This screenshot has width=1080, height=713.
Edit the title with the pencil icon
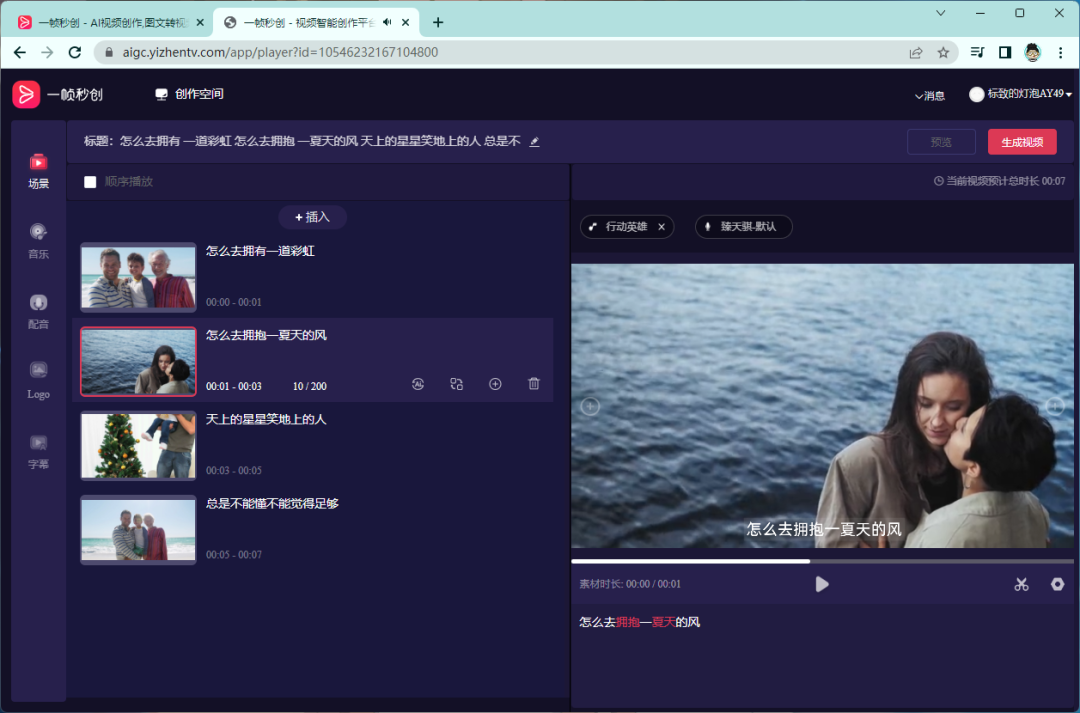(534, 142)
